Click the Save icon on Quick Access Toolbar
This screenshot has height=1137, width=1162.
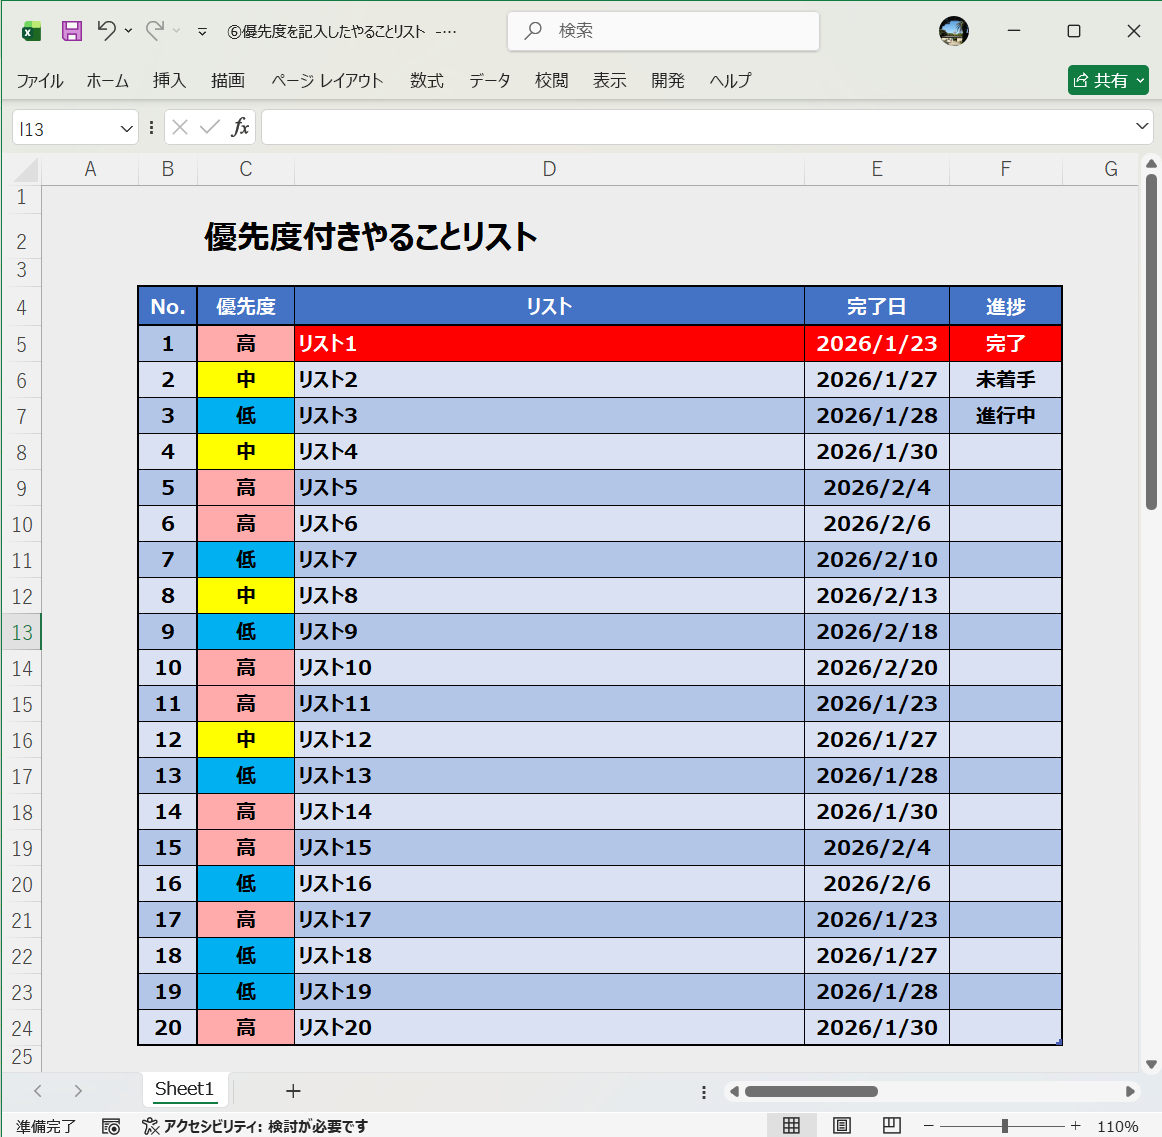pyautogui.click(x=71, y=31)
